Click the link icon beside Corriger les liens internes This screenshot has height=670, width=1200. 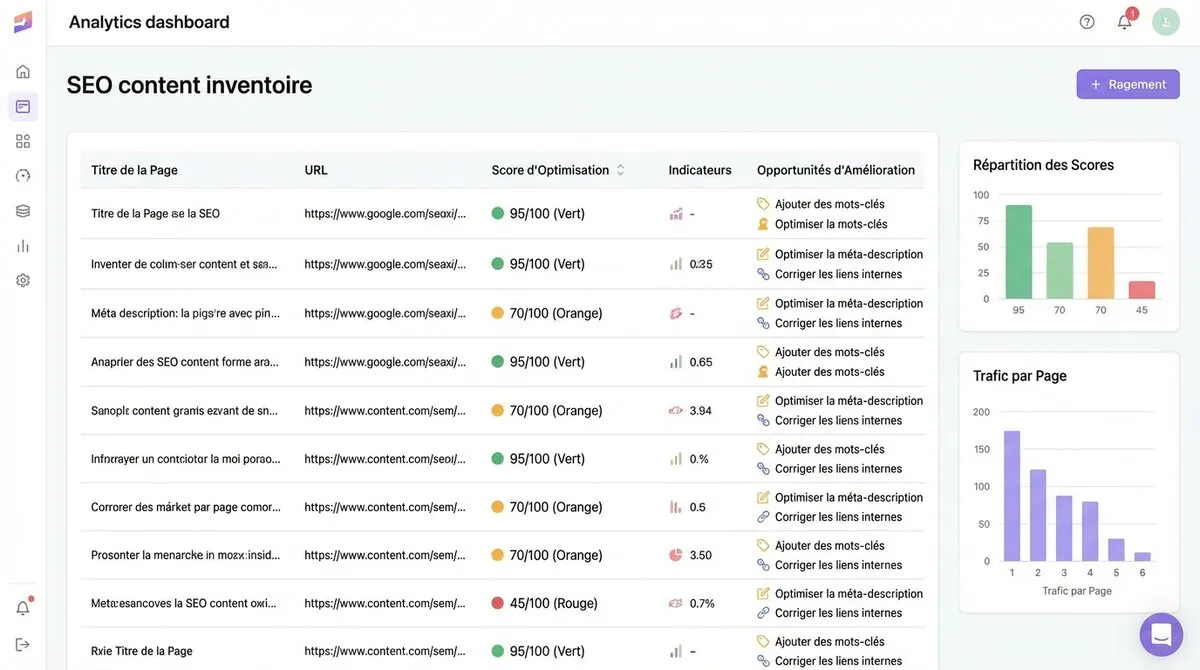pyautogui.click(x=762, y=274)
